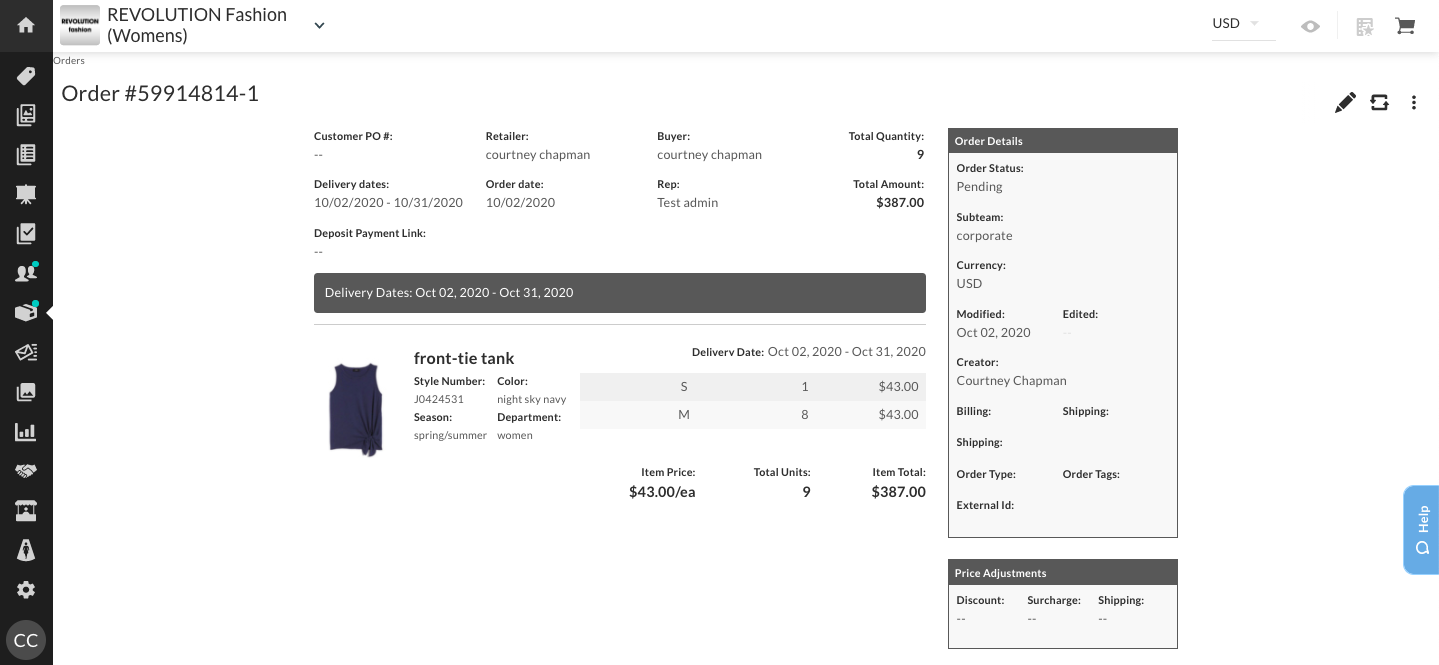Click the Deposit Payment Link label
1439x665 pixels.
click(x=370, y=233)
